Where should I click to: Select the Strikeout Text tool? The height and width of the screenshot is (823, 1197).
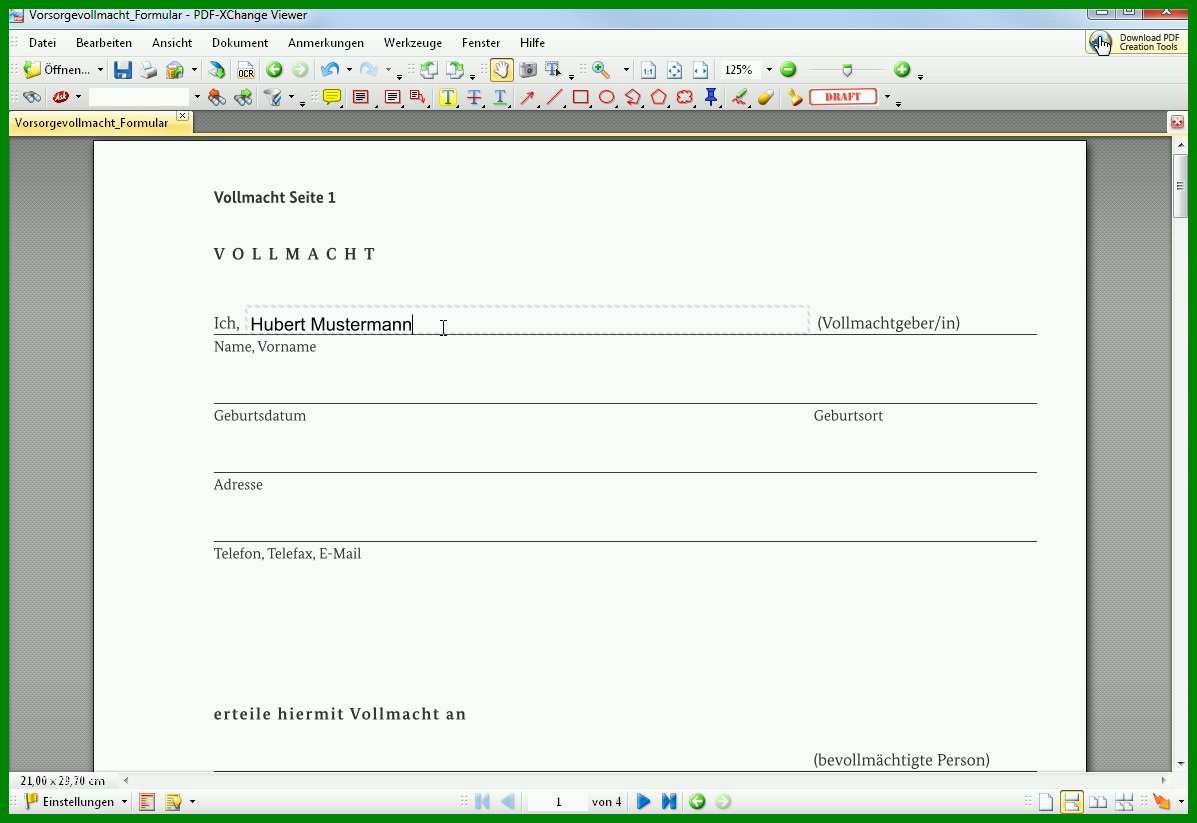(474, 97)
